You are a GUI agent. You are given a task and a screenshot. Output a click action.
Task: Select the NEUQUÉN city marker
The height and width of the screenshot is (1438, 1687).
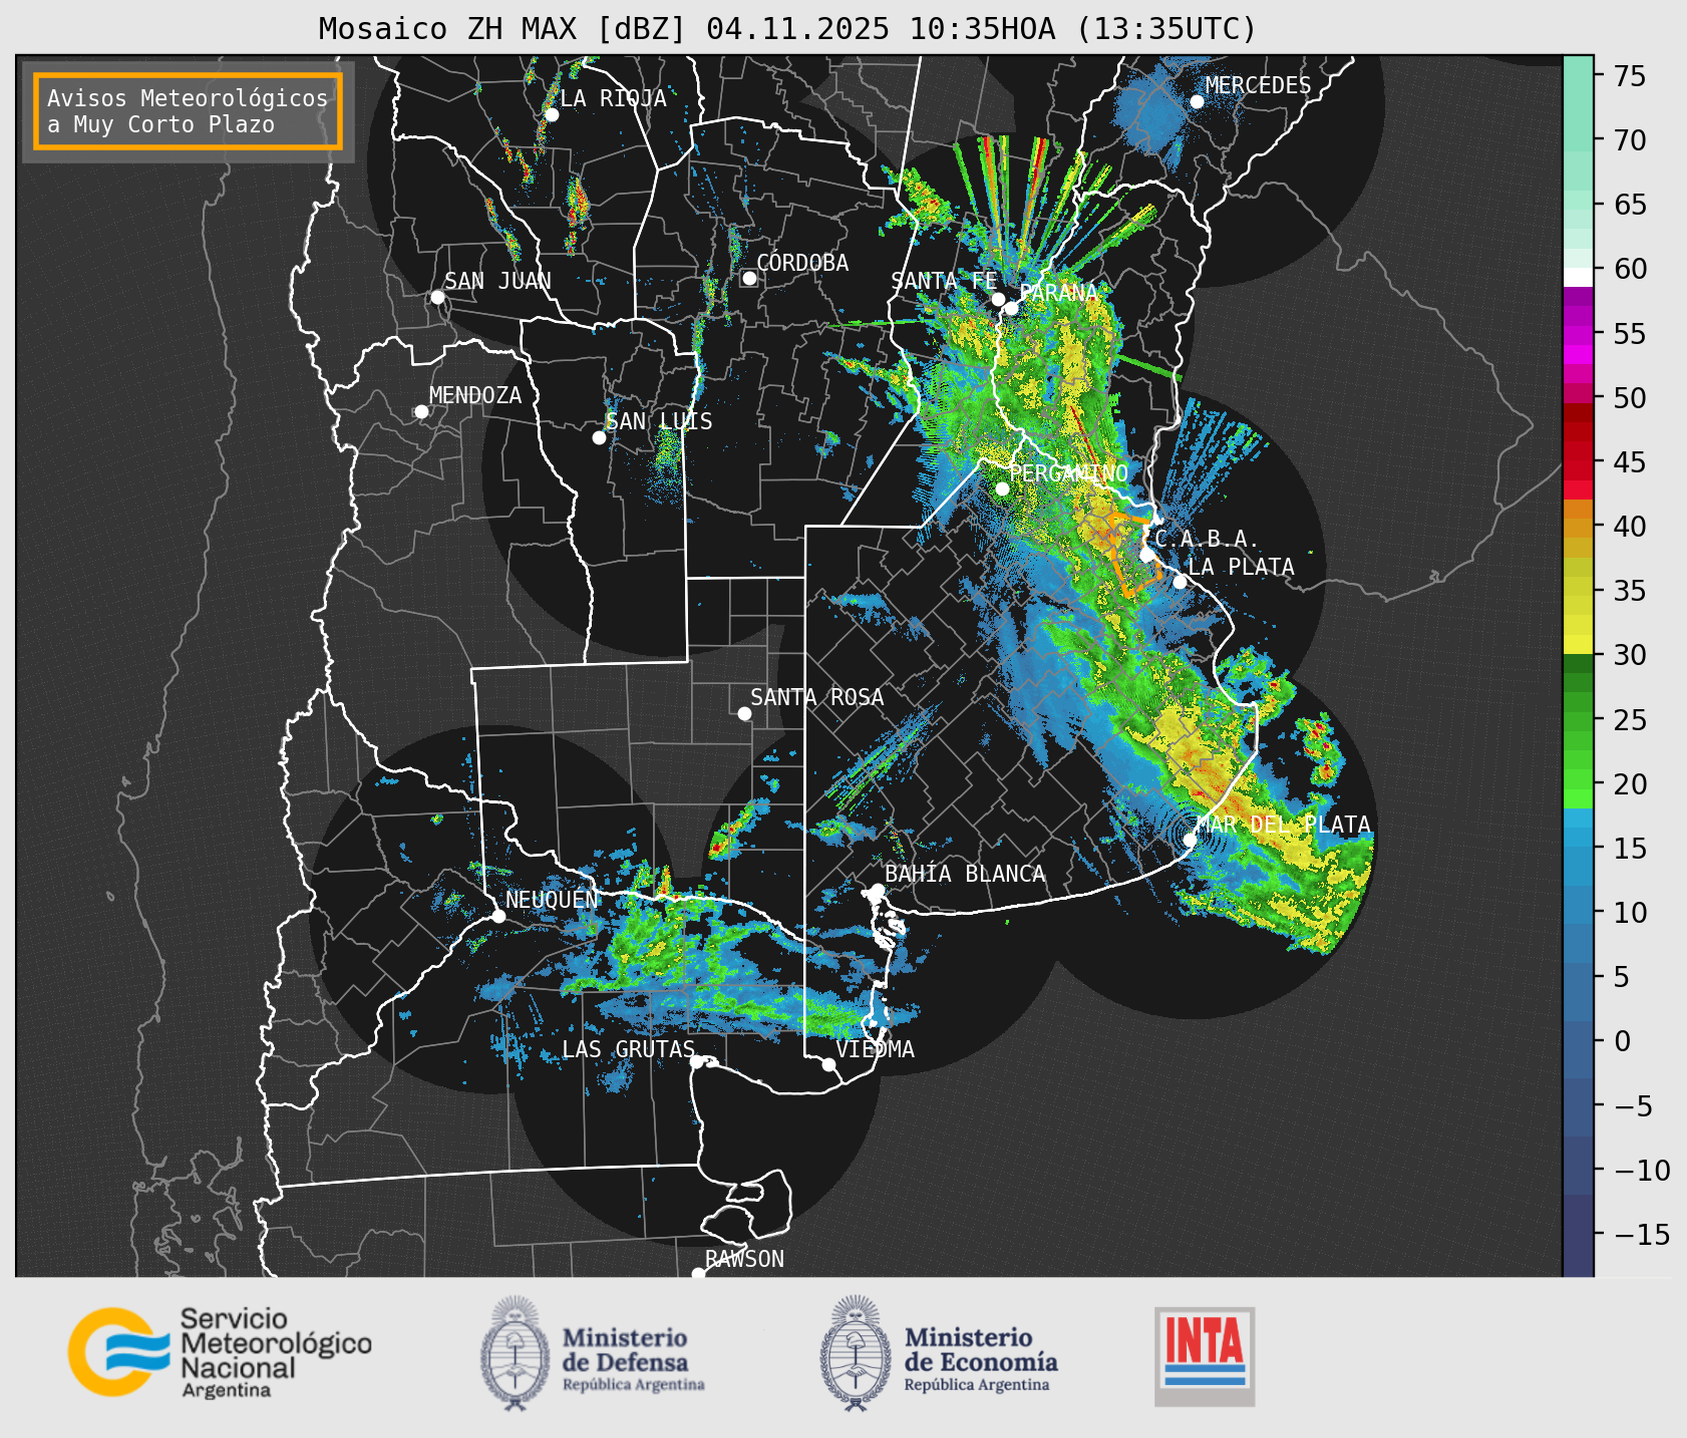point(498,916)
